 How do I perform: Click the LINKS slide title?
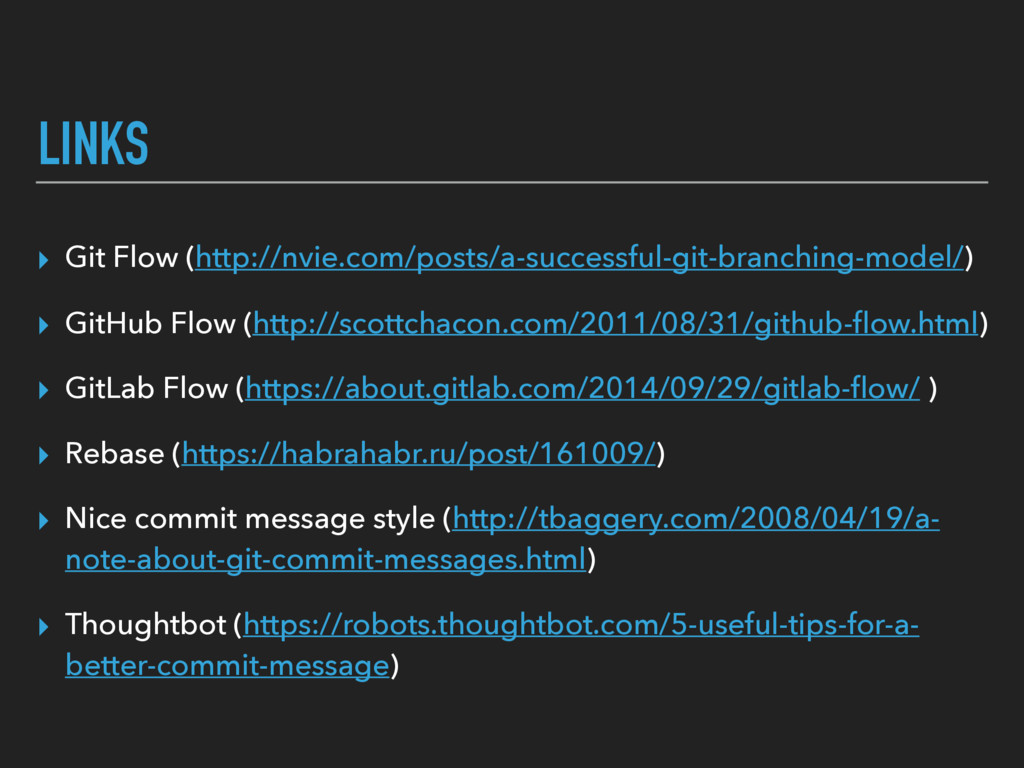coord(94,143)
